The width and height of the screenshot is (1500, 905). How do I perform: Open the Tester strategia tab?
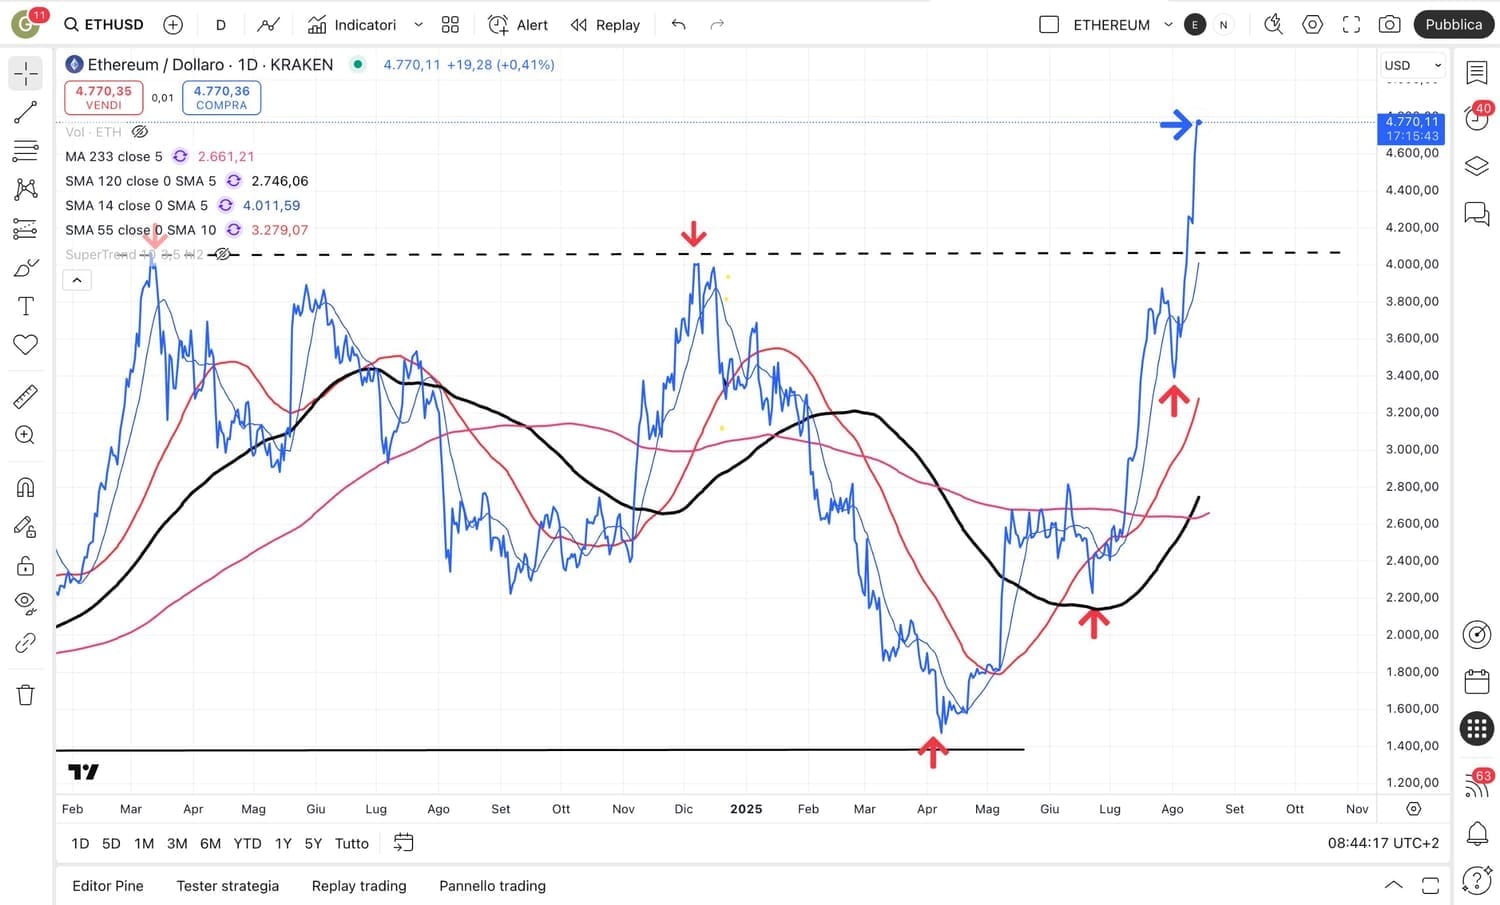pos(228,886)
